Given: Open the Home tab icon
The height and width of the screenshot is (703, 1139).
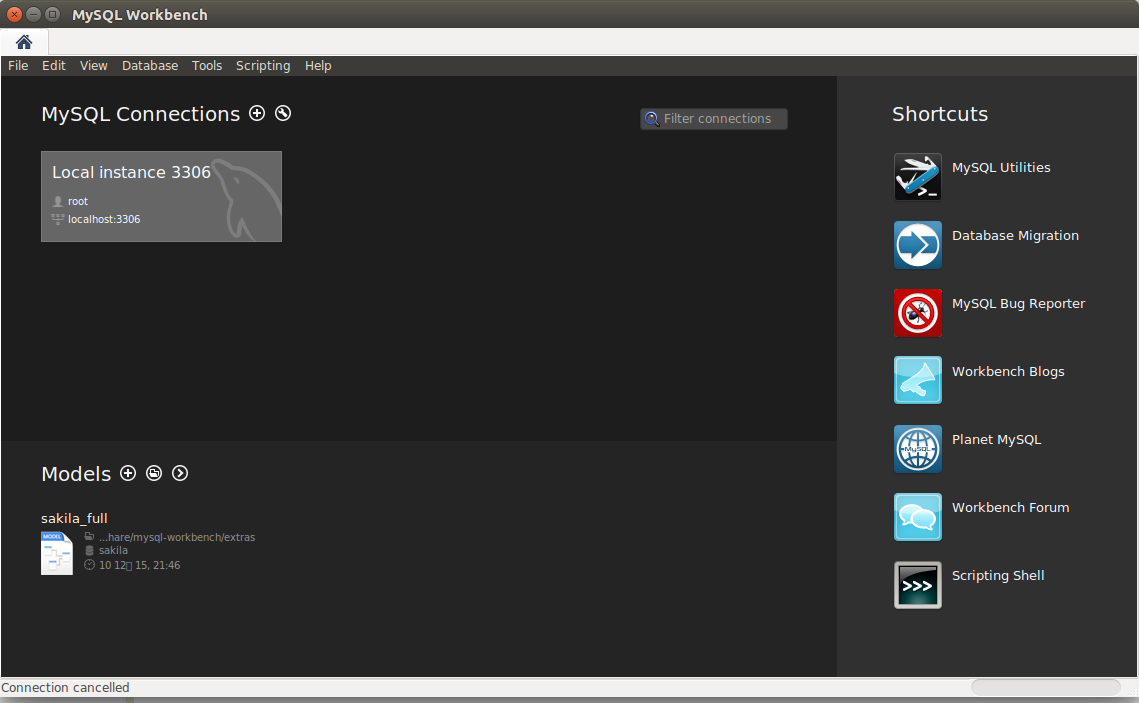Looking at the screenshot, I should coord(24,42).
